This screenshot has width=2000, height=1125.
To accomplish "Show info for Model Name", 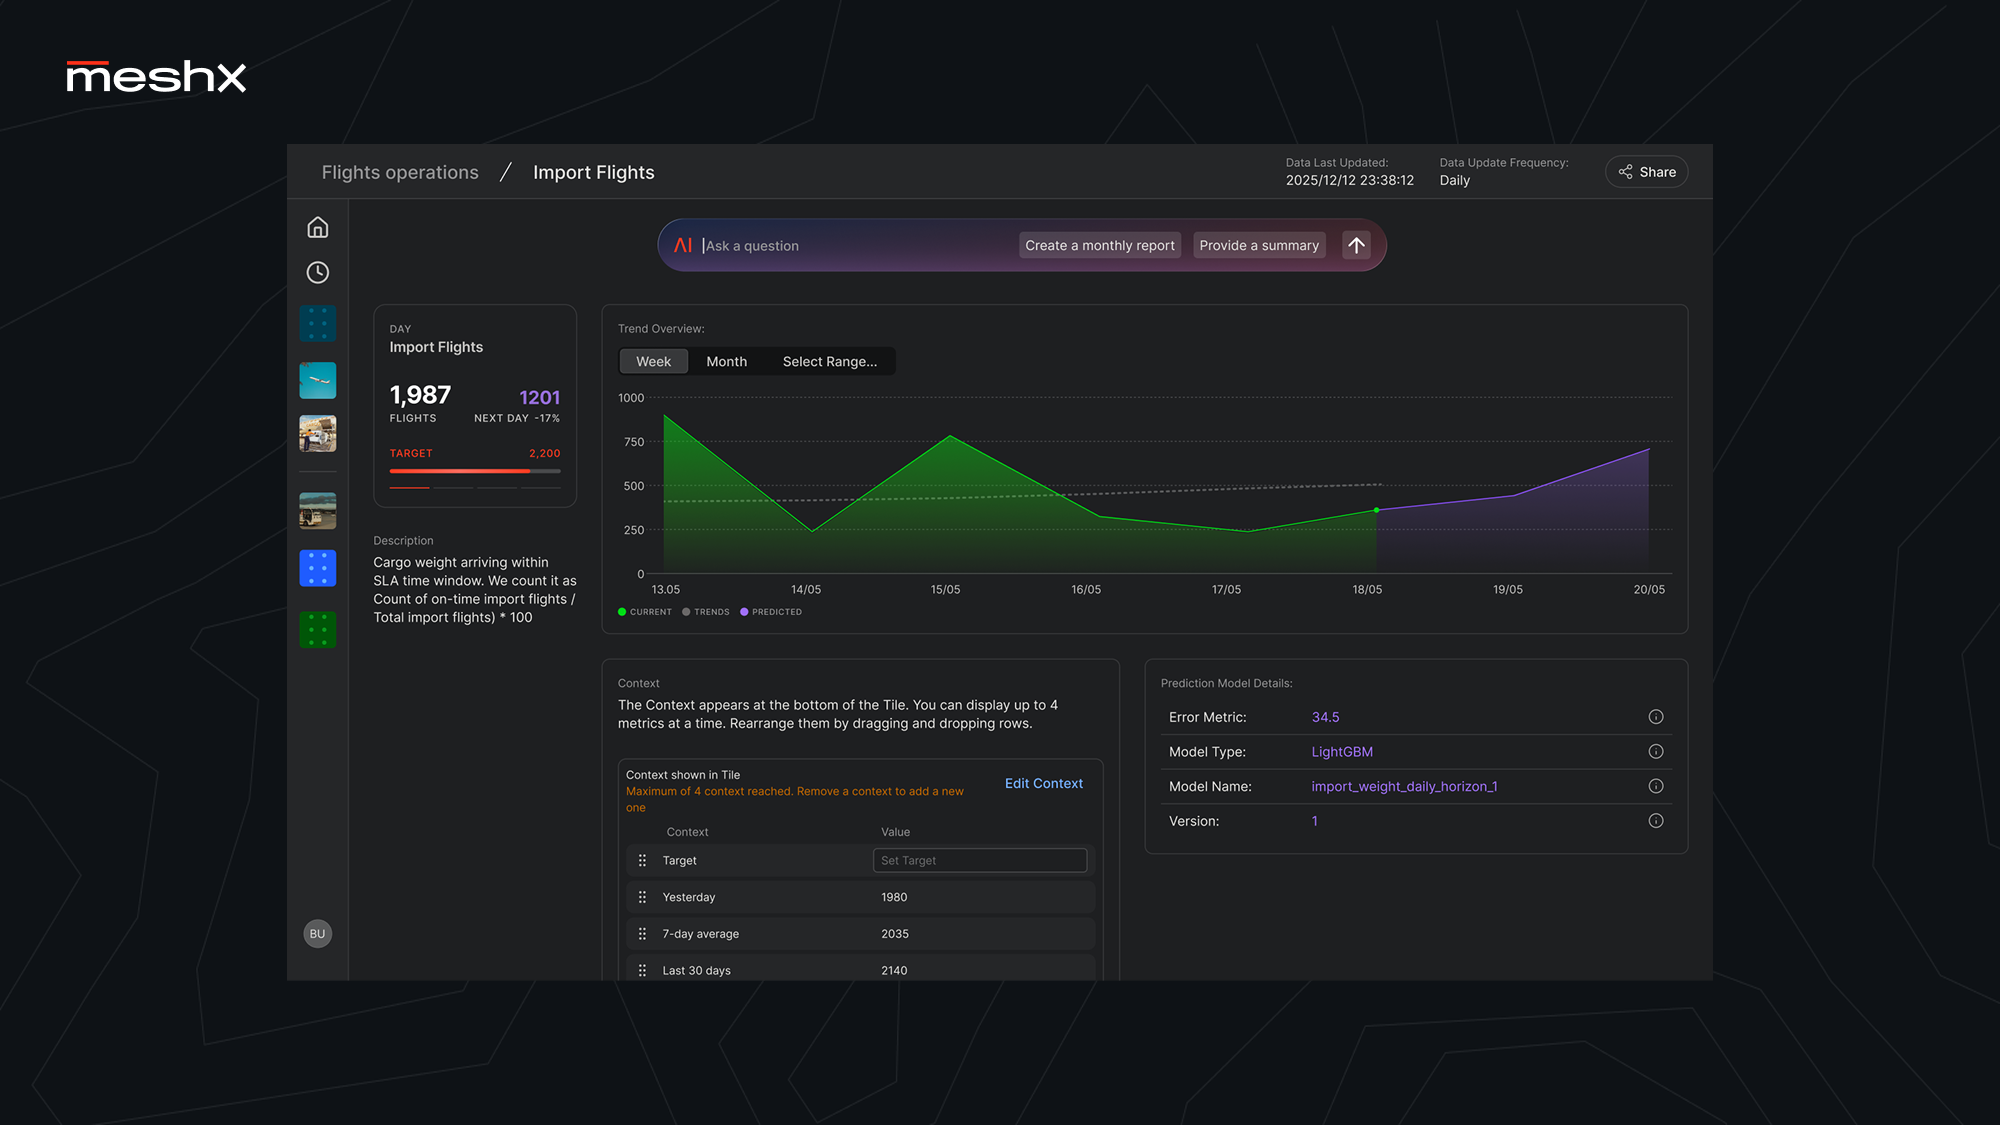I will (1656, 786).
